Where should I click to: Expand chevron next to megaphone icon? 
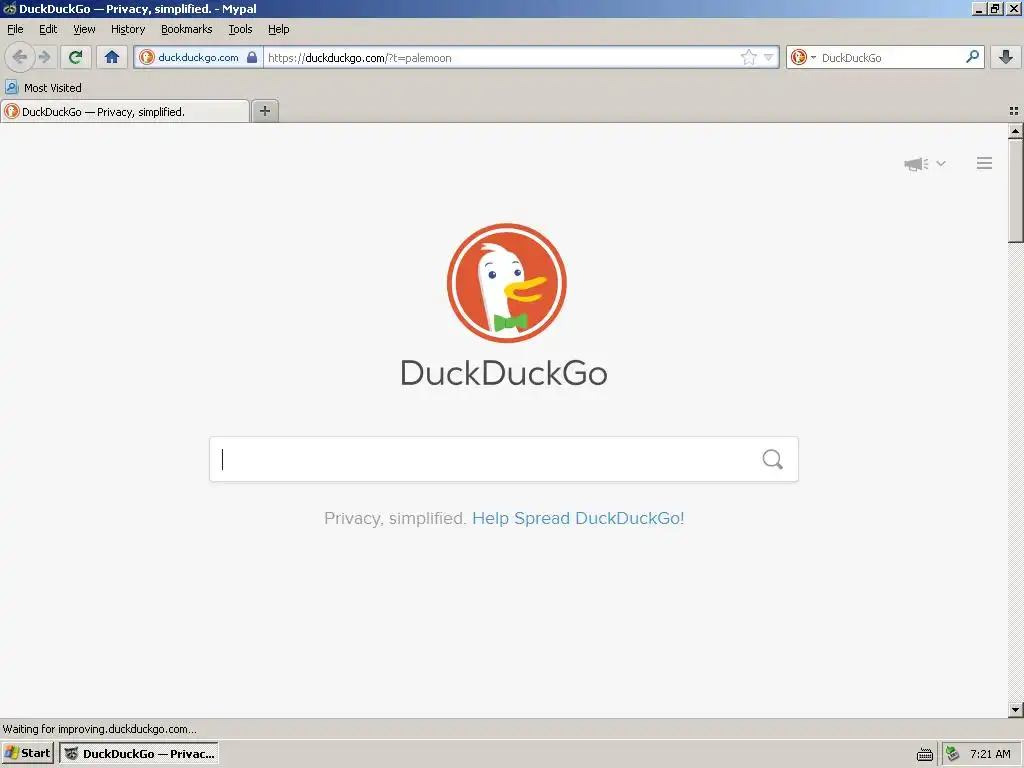pyautogui.click(x=941, y=163)
